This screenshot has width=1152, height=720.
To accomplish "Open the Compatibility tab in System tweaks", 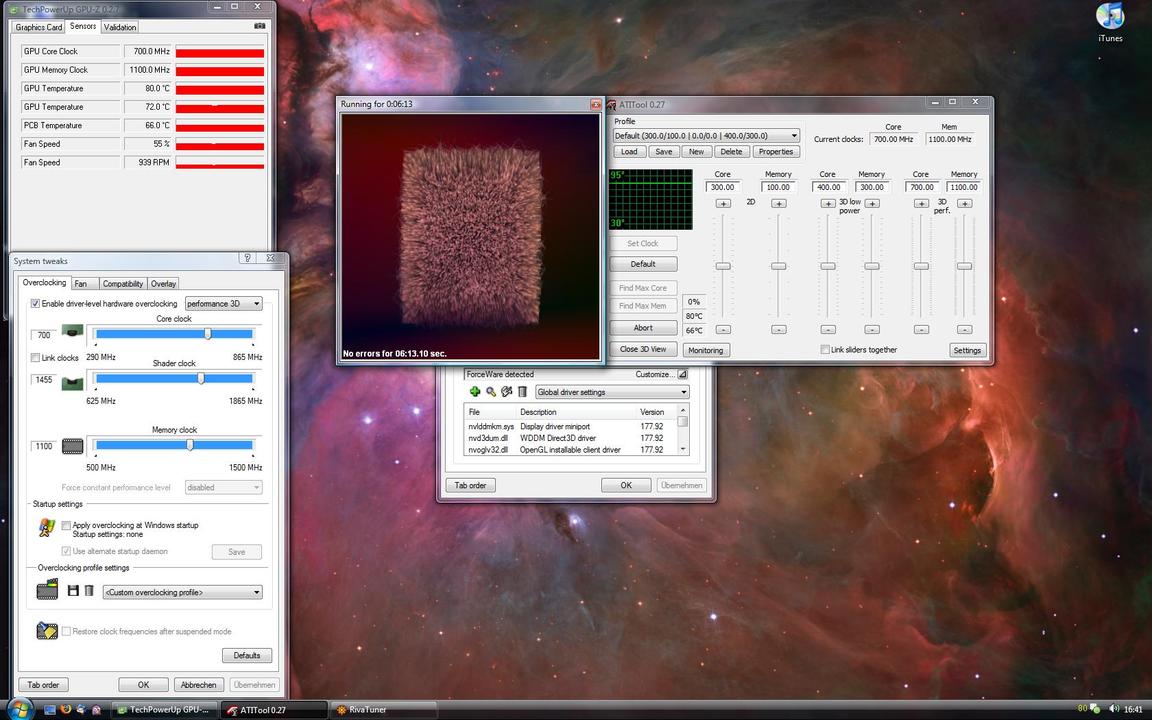I will coord(123,284).
